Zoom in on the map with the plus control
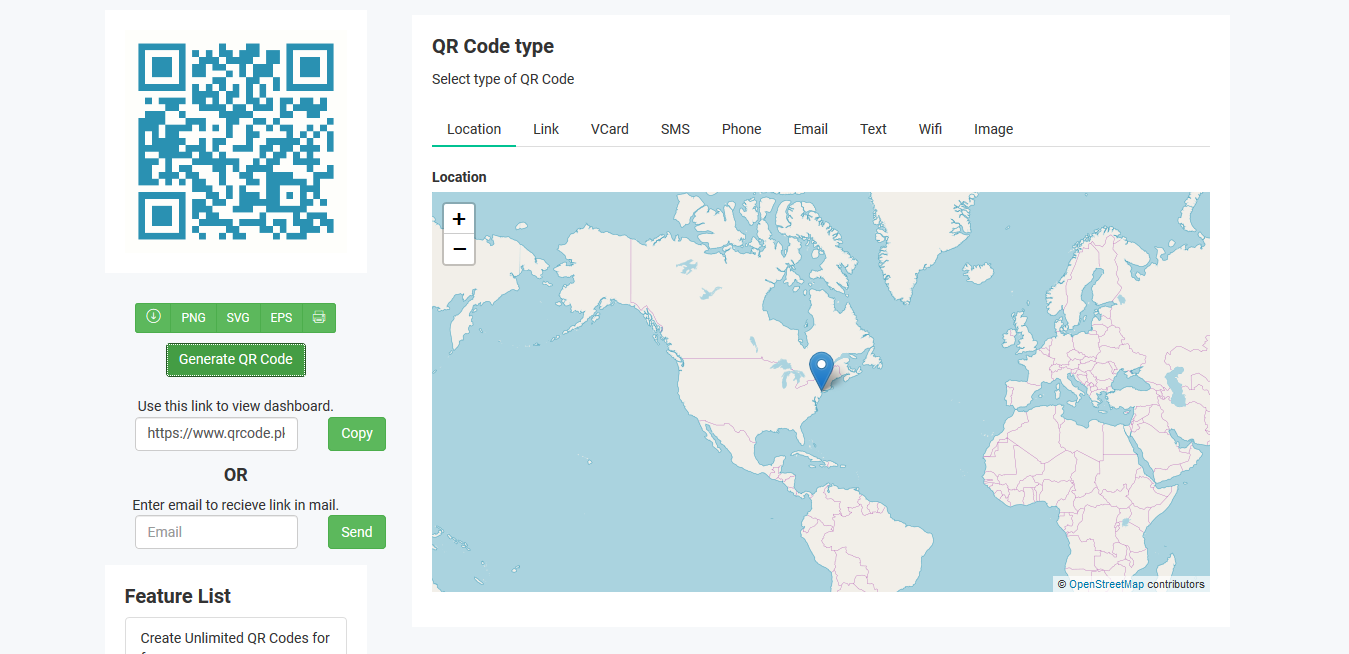The image size is (1349, 654). click(458, 218)
